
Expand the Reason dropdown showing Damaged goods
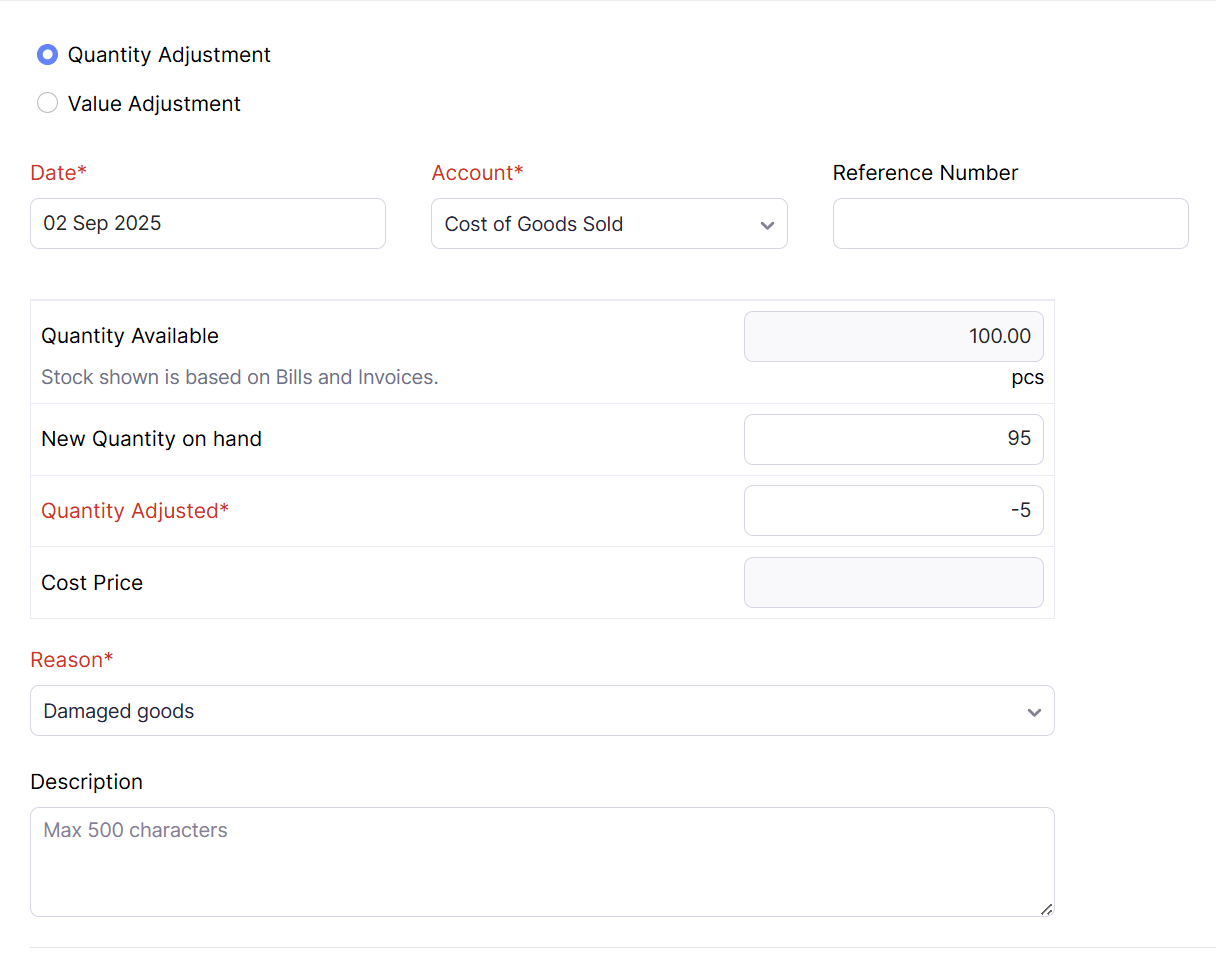click(530, 711)
